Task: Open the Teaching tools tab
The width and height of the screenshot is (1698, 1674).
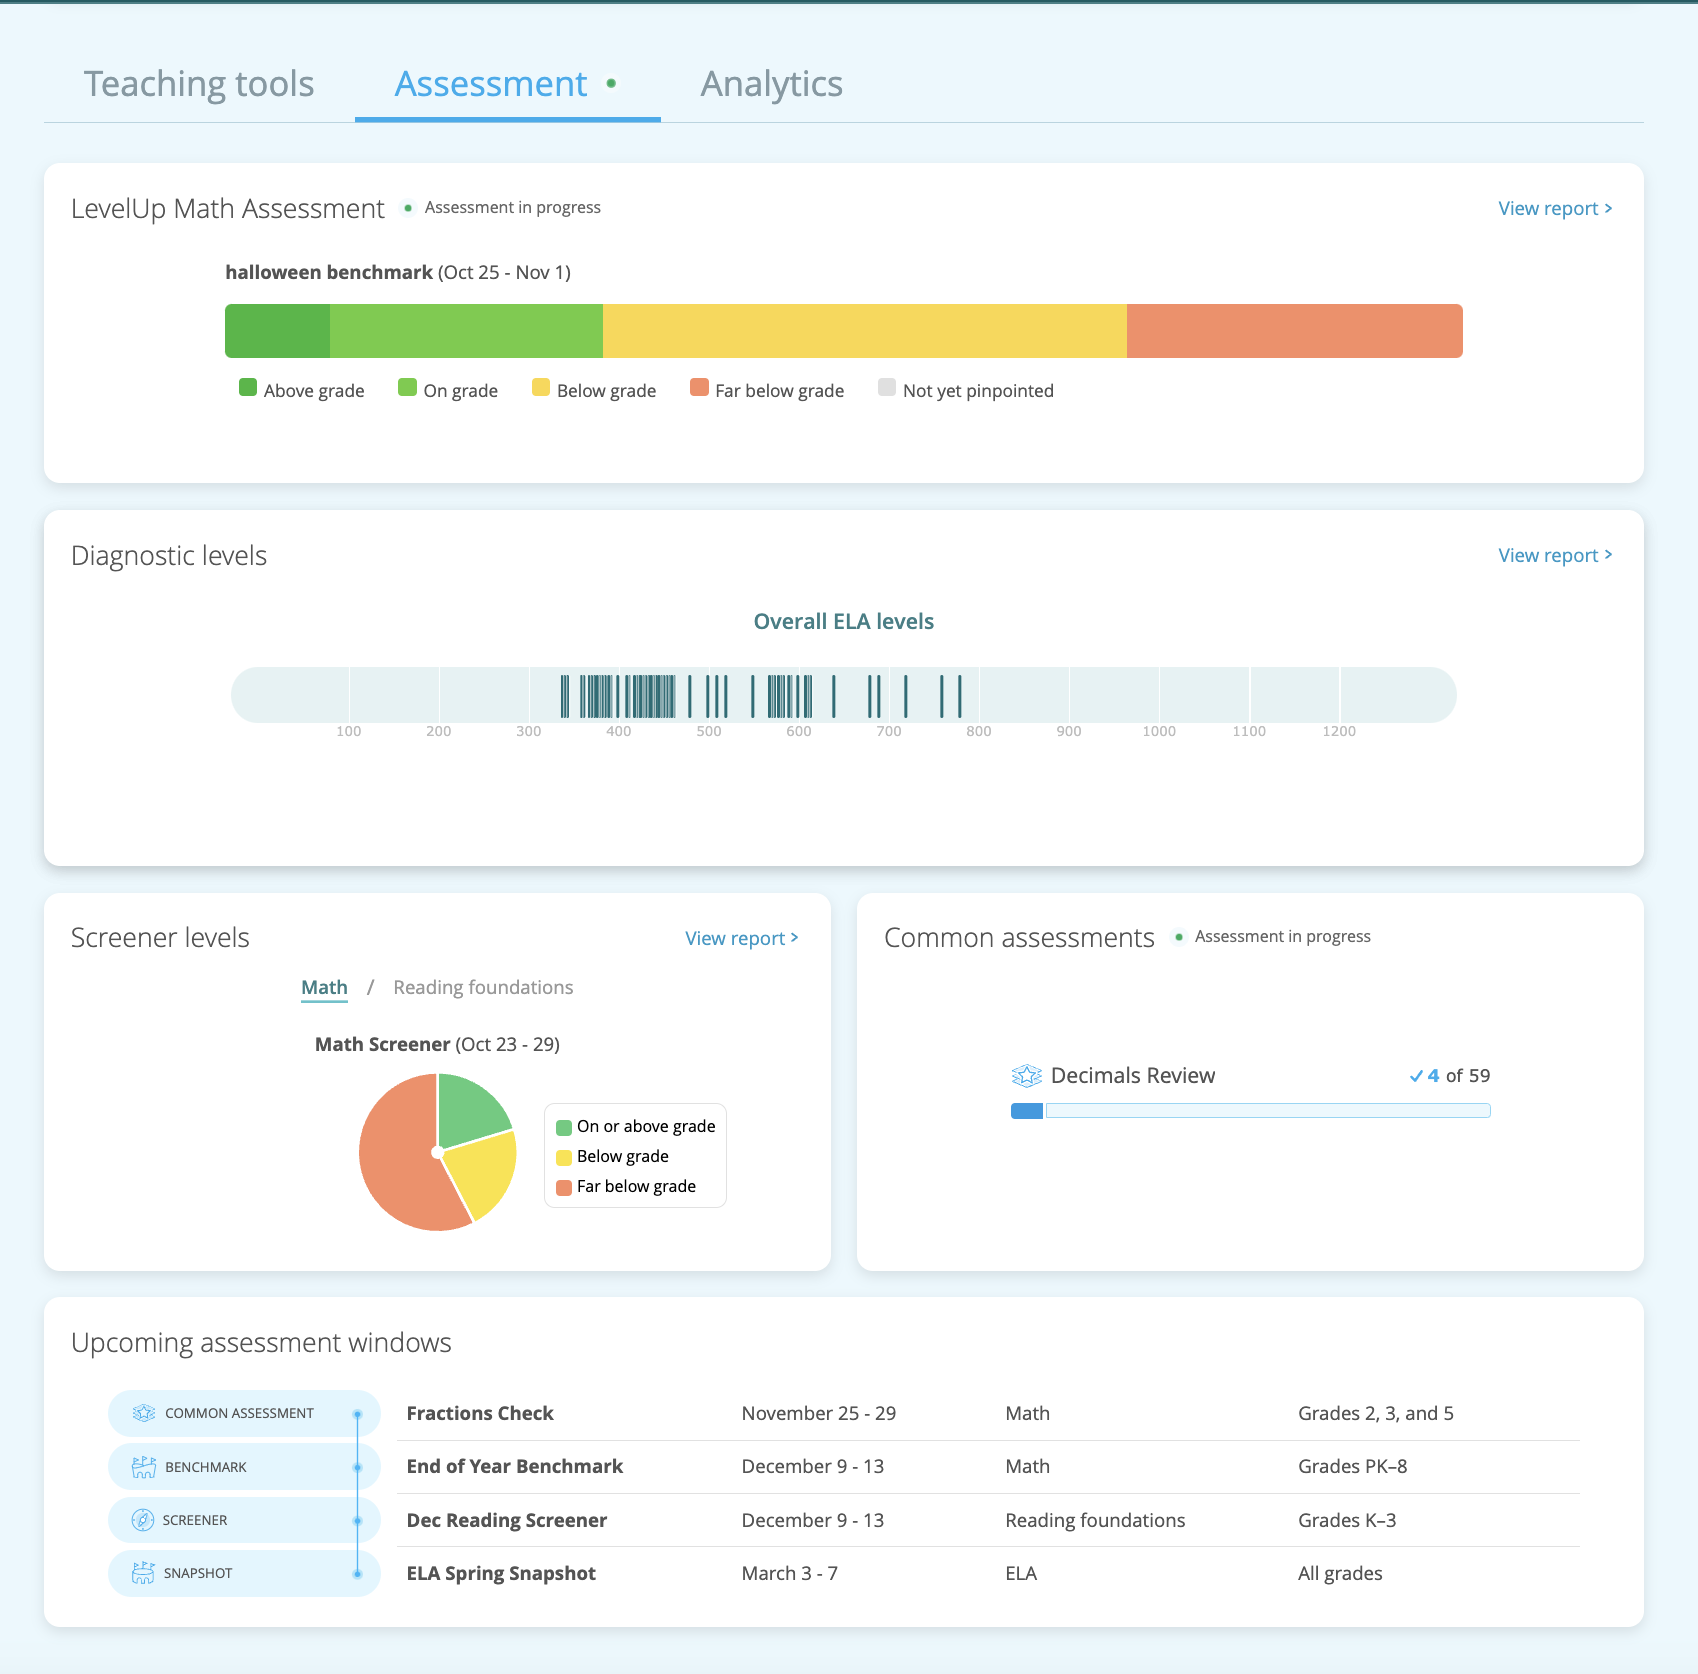Action: coord(199,84)
